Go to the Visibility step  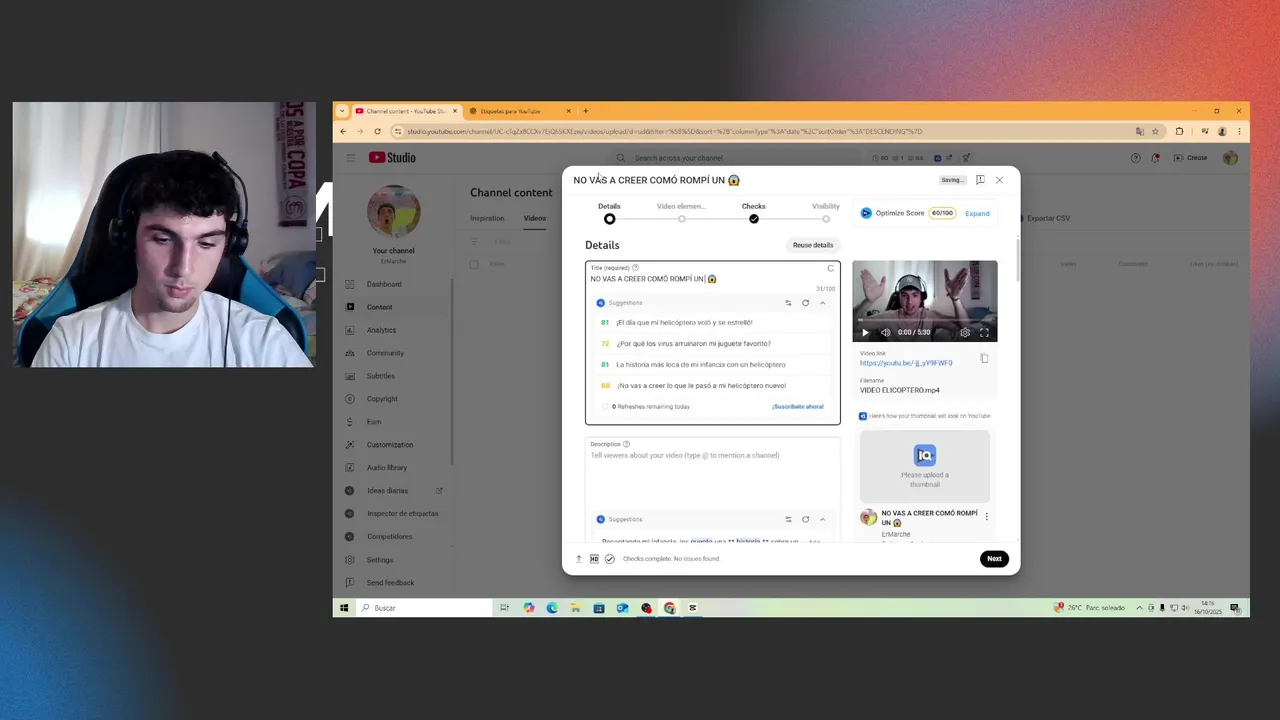(826, 212)
